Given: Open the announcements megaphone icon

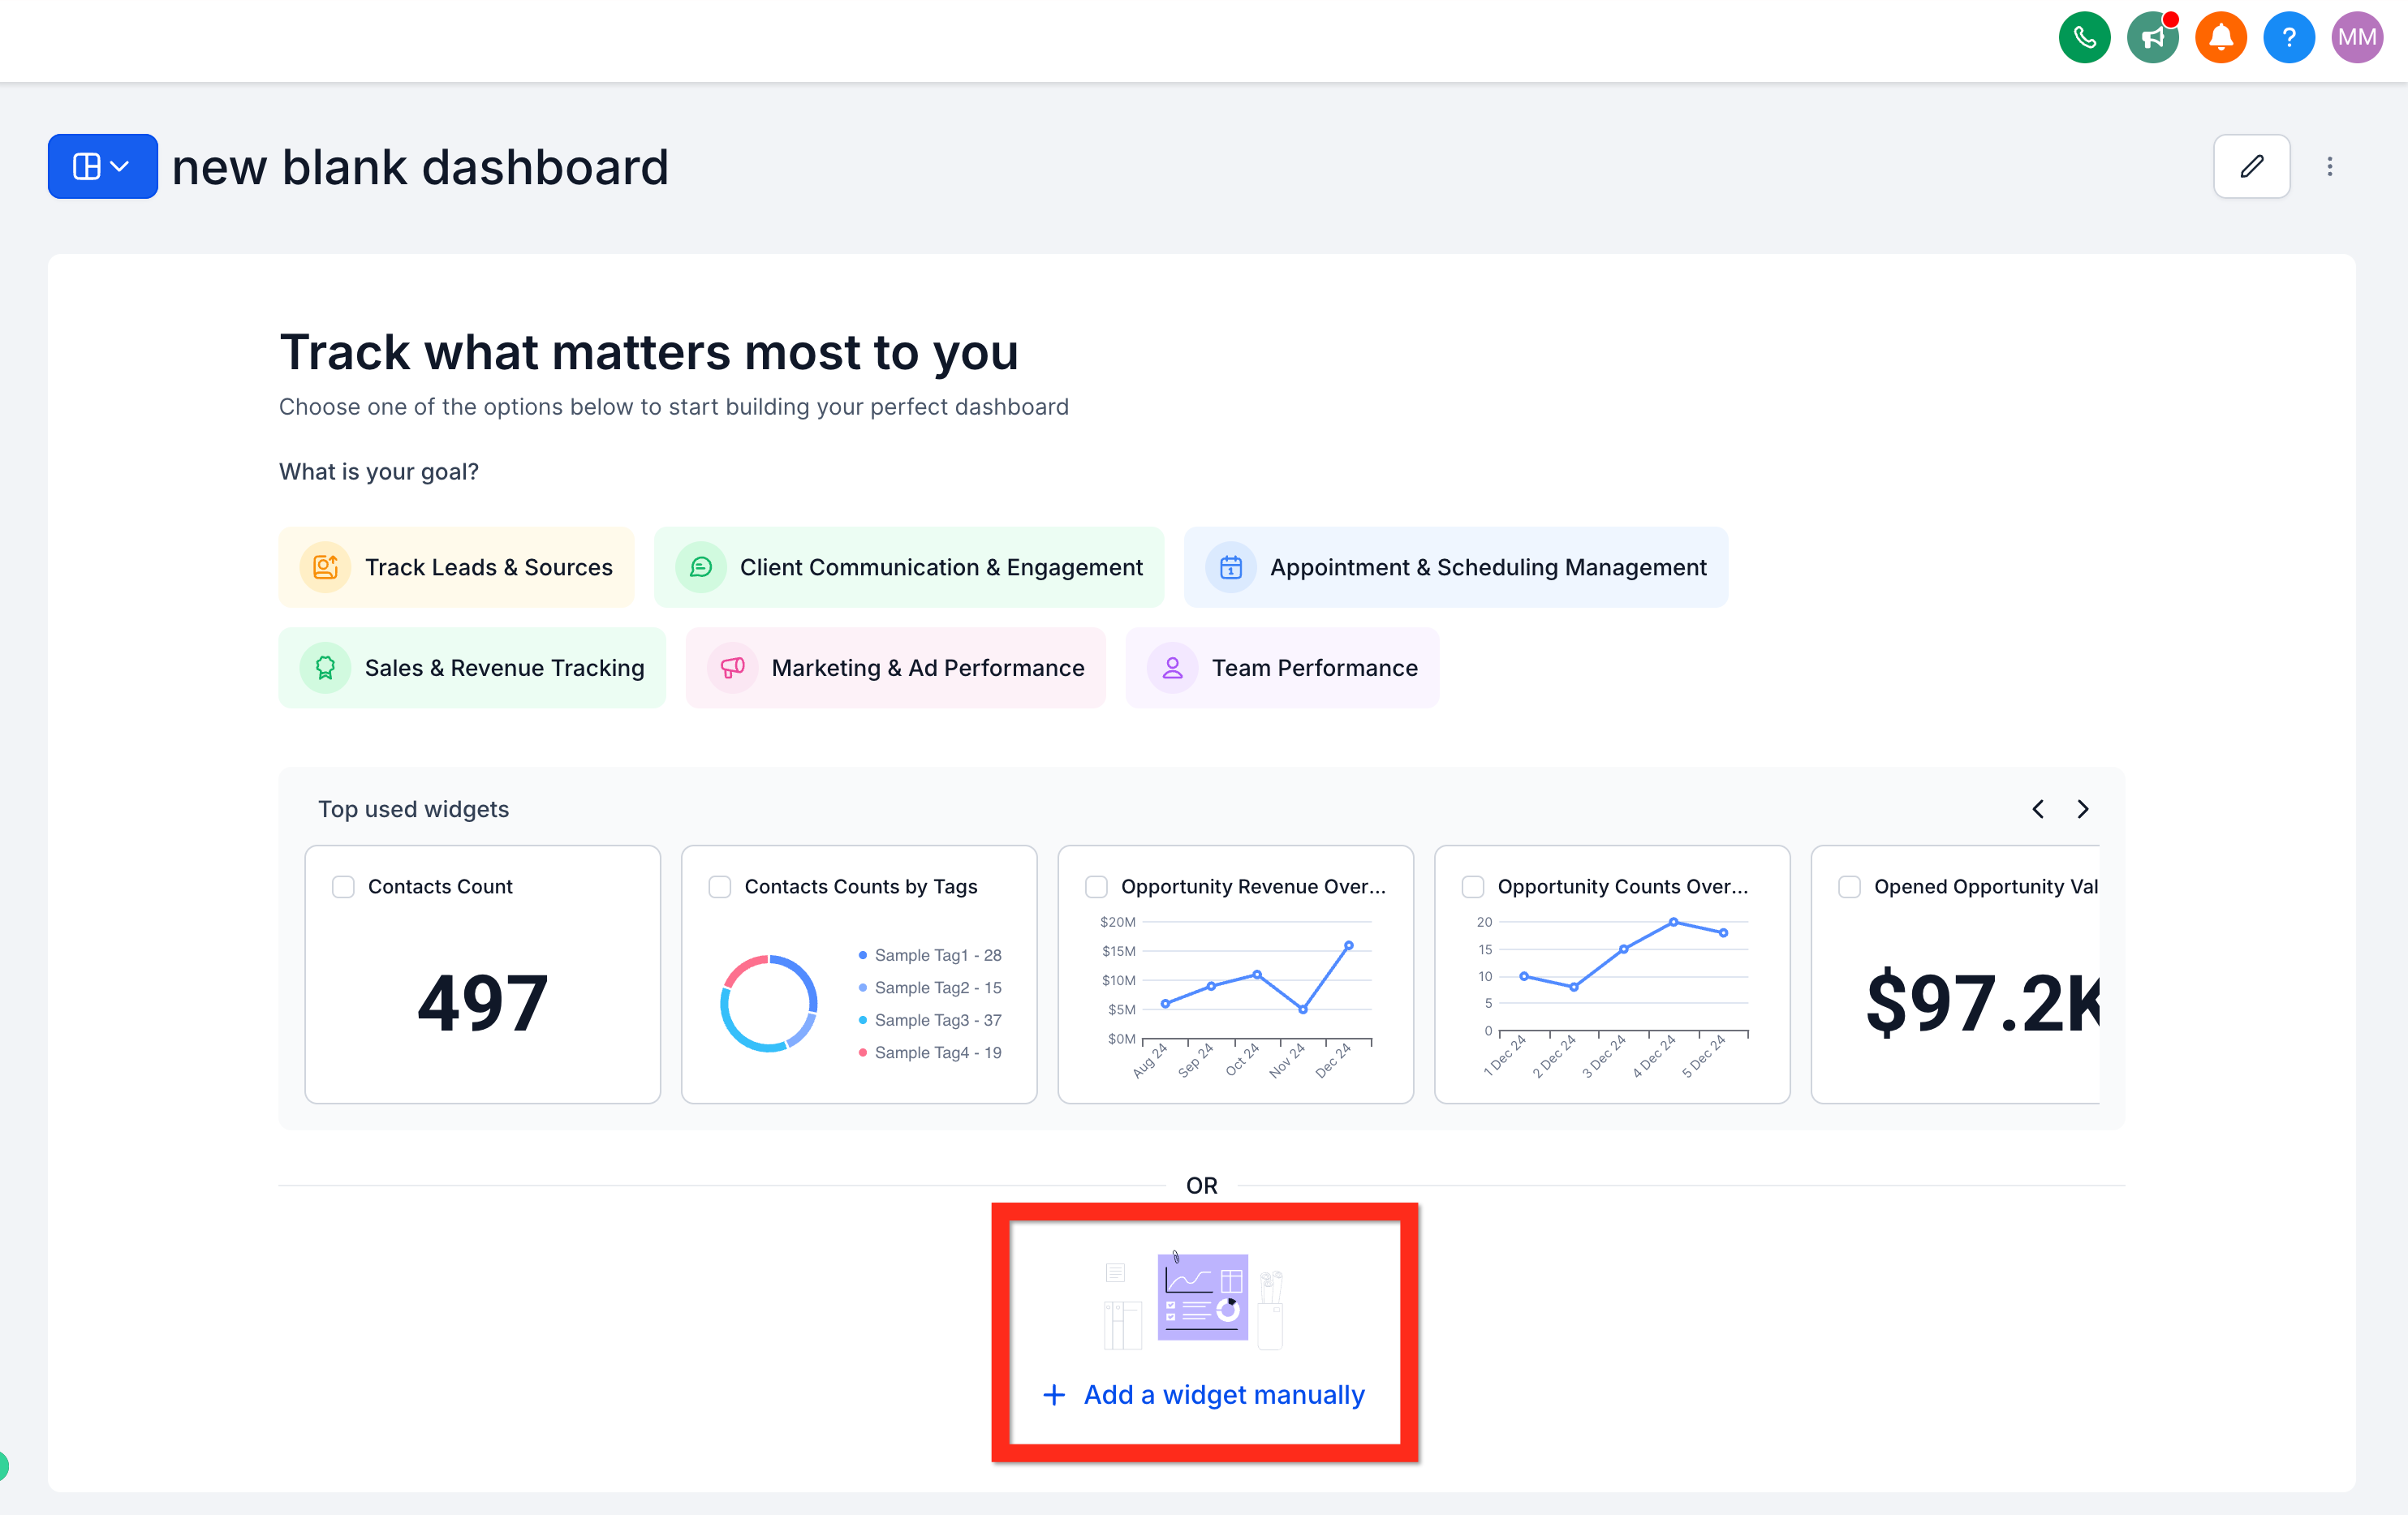Looking at the screenshot, I should 2152,37.
